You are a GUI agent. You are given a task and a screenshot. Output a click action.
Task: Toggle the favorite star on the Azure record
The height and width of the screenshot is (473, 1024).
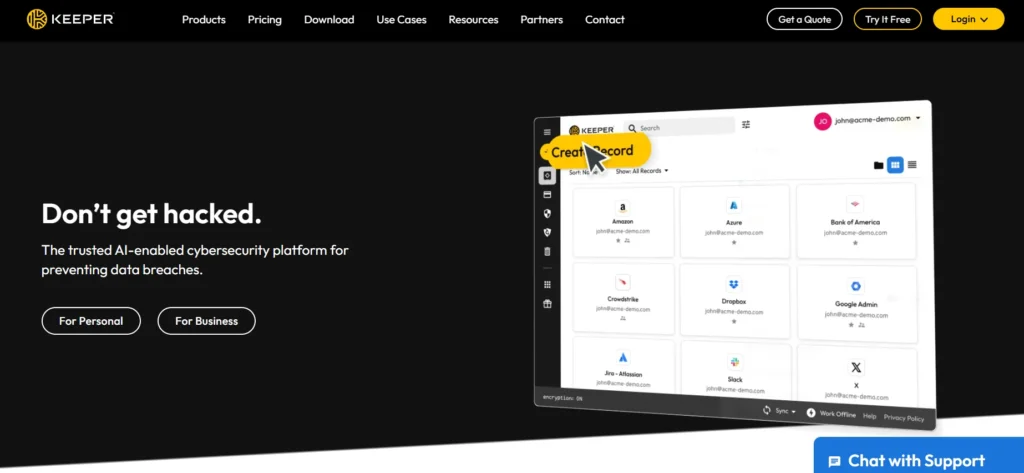733,242
